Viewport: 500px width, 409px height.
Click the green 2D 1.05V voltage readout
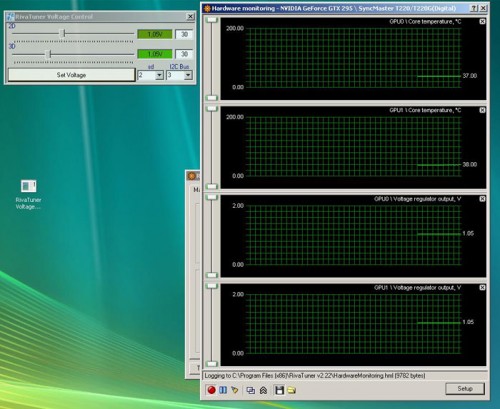155,34
